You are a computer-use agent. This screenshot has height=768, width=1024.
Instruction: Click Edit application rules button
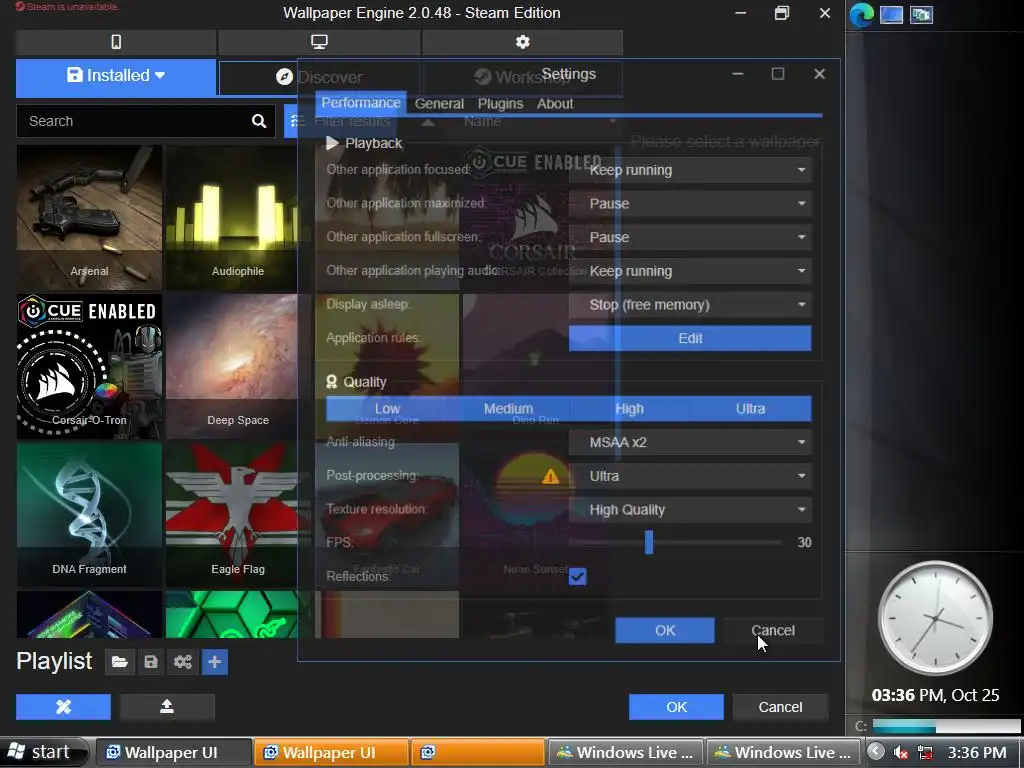pyautogui.click(x=690, y=338)
